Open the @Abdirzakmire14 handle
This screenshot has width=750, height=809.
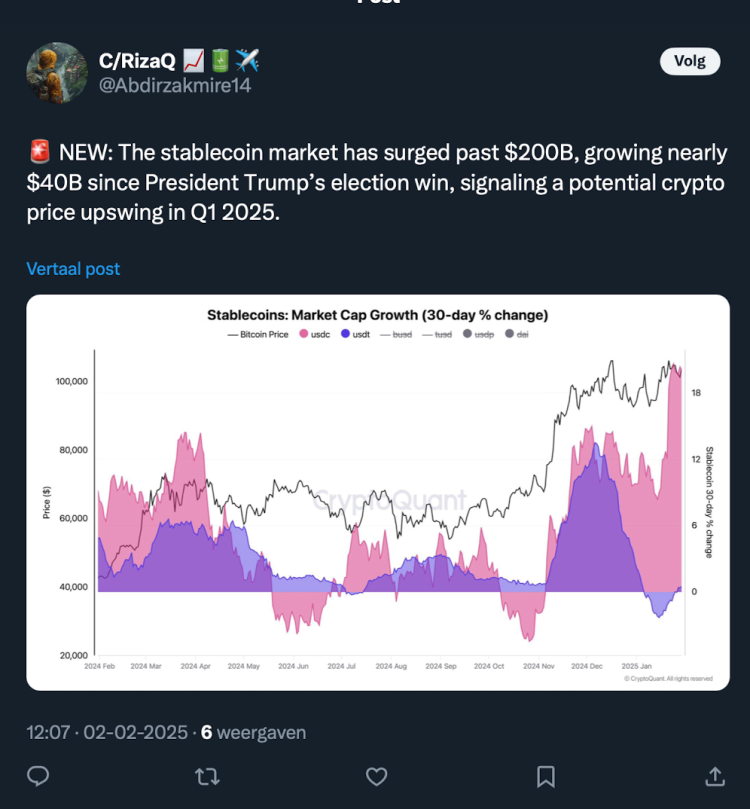coord(174,86)
